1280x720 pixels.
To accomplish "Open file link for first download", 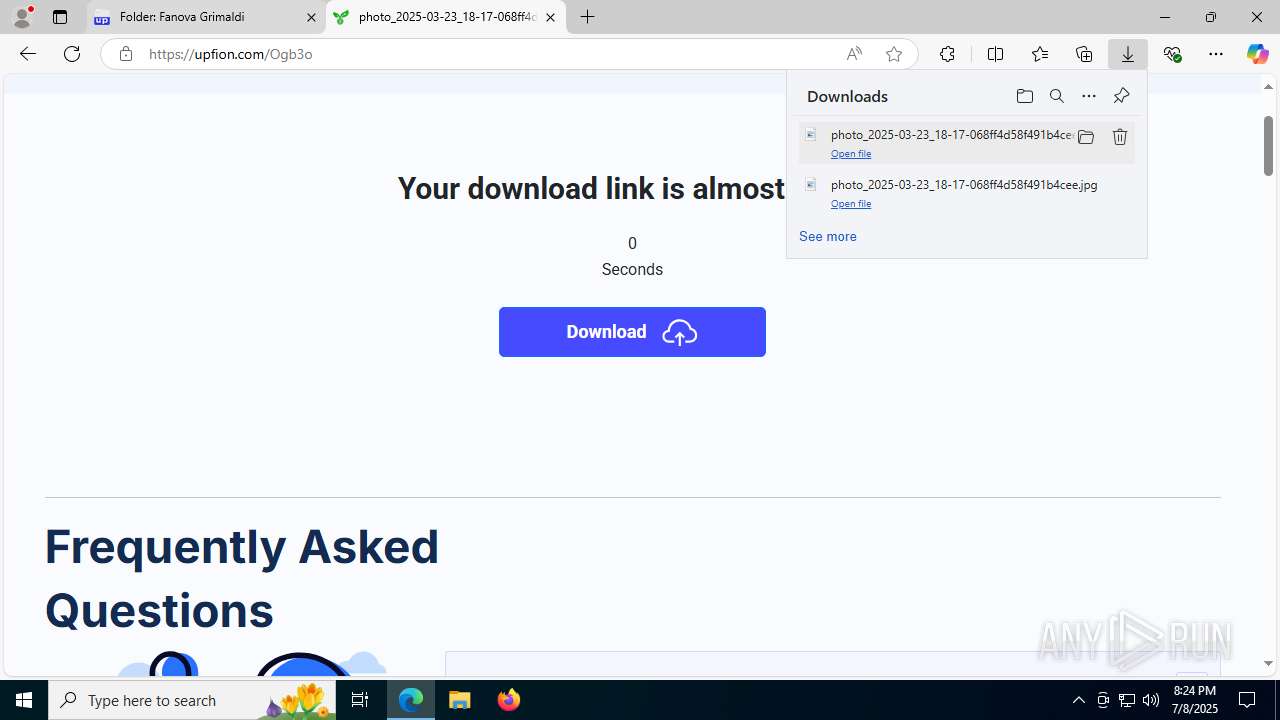I will tap(851, 153).
